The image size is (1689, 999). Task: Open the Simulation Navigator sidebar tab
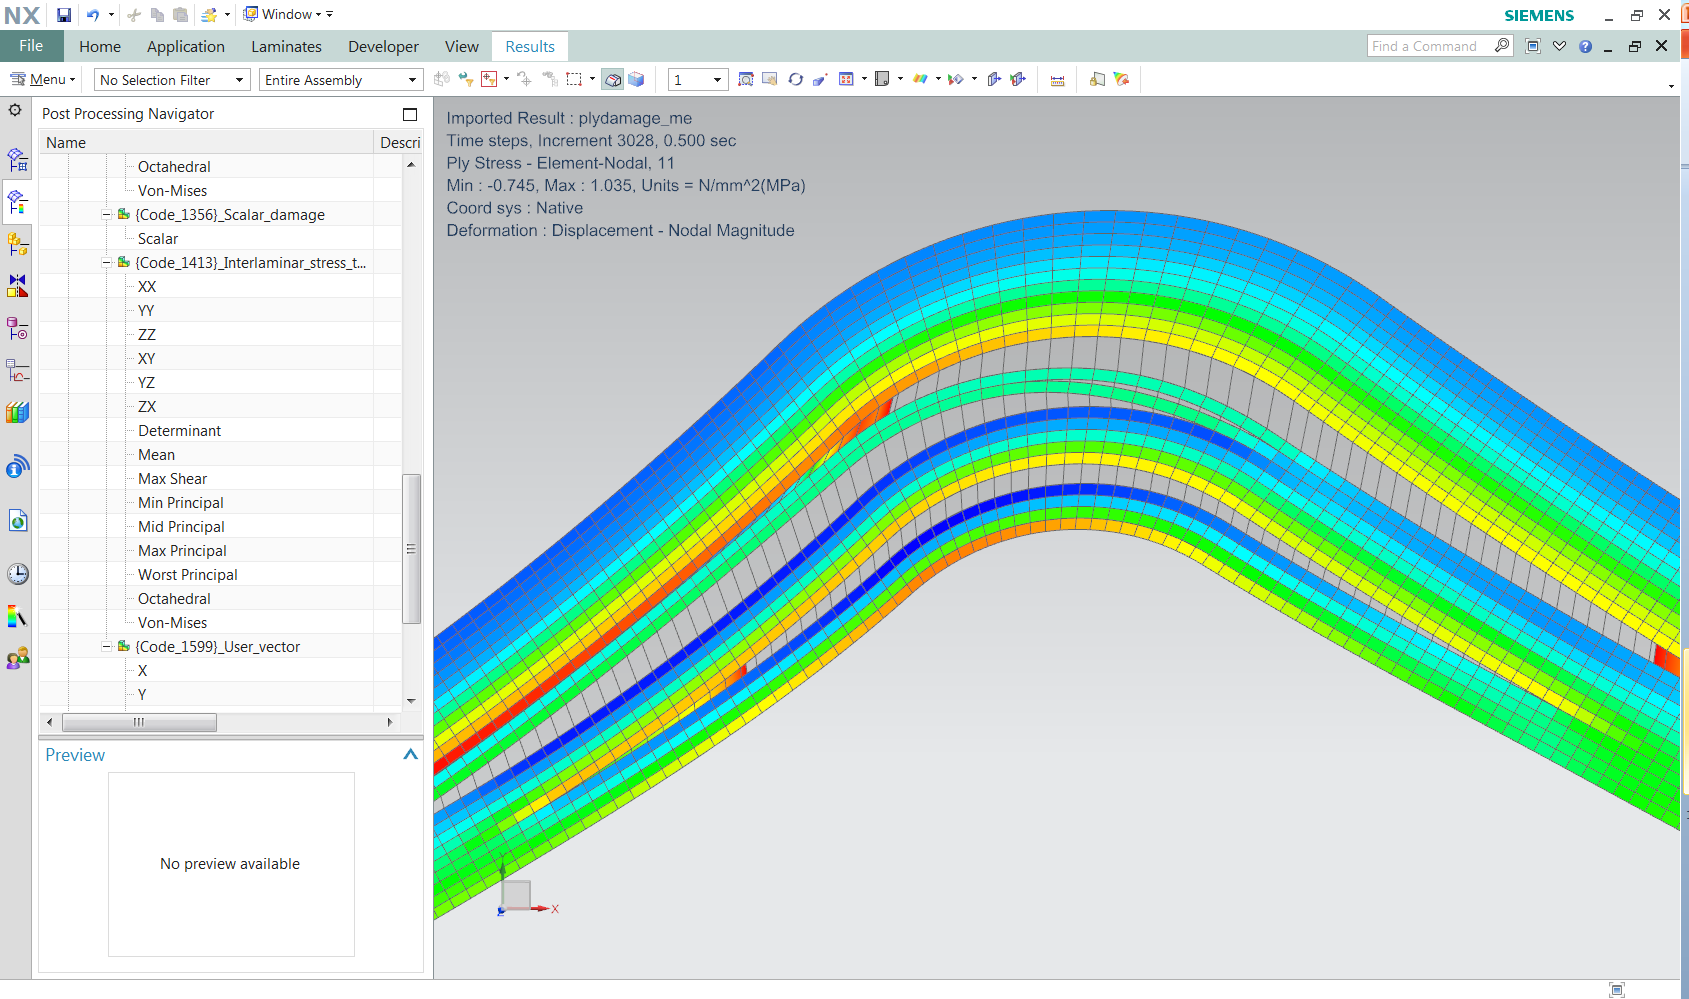(17, 160)
